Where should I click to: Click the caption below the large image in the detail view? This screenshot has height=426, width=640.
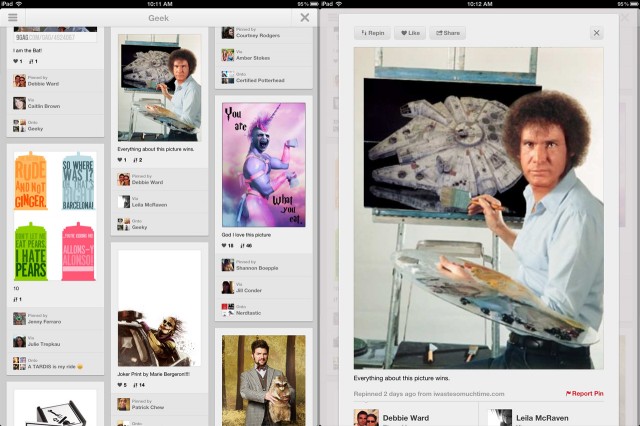402,378
